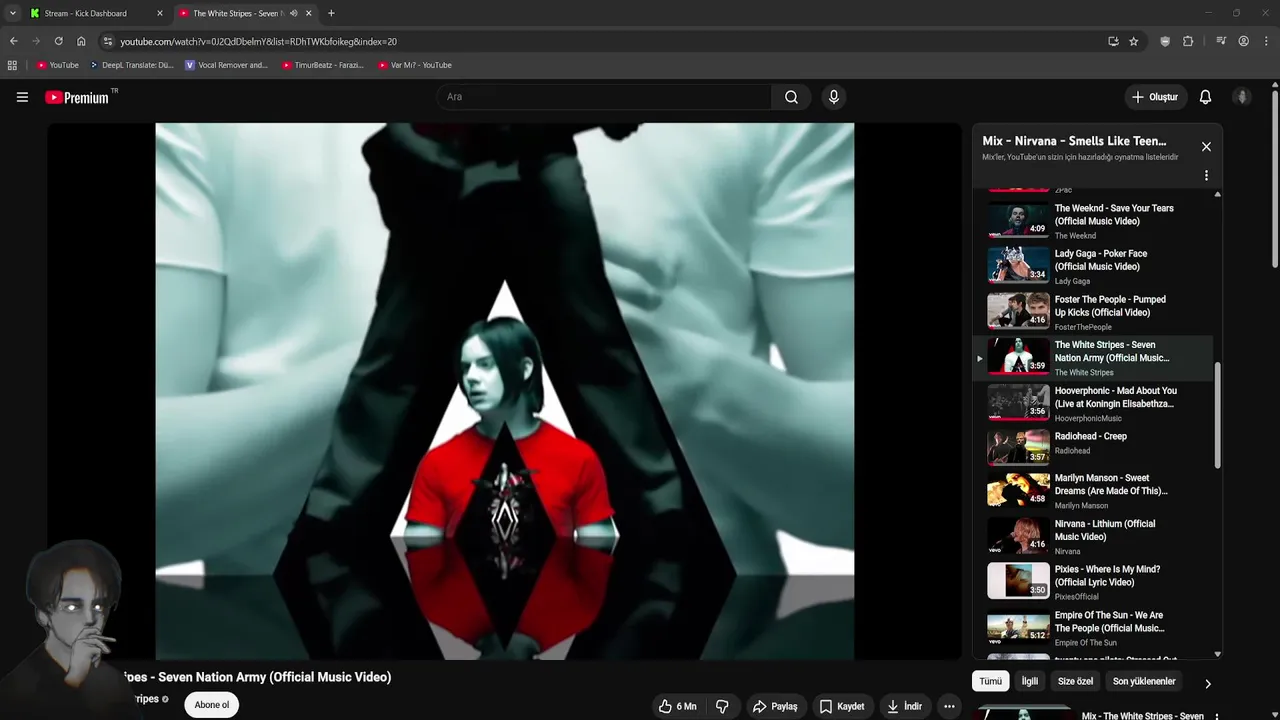Open browser tab search dropdown
Image resolution: width=1280 pixels, height=720 pixels.
pos(12,13)
